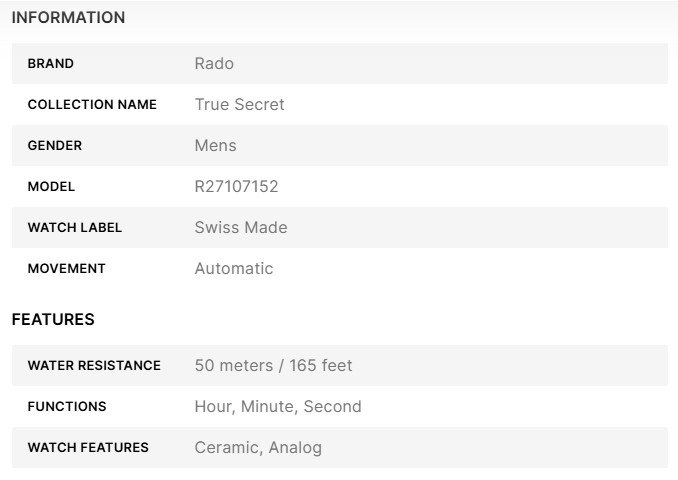Click the MODEL row label
Viewport: 678px width, 480px height.
[x=51, y=187]
